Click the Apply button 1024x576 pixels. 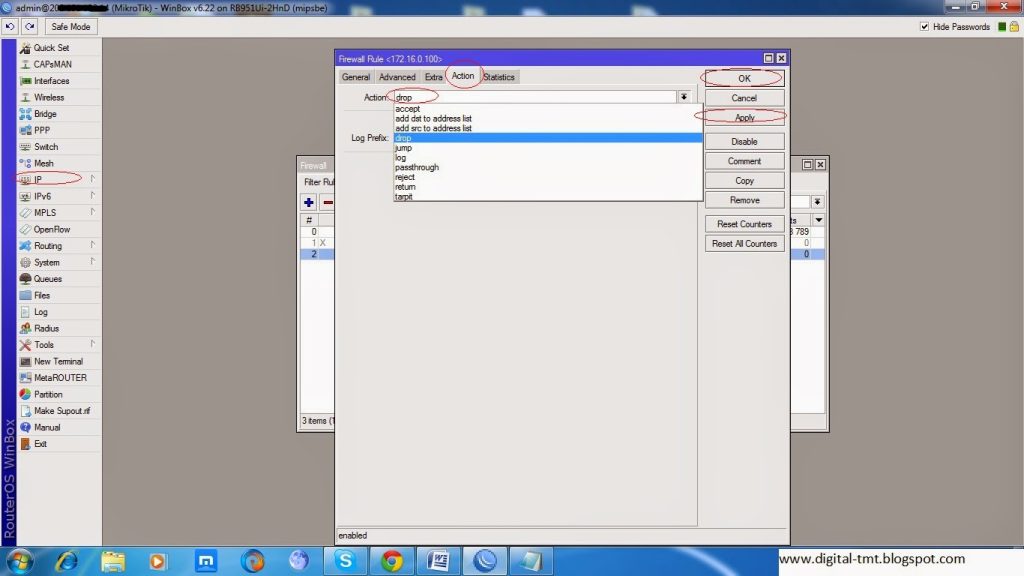[744, 118]
